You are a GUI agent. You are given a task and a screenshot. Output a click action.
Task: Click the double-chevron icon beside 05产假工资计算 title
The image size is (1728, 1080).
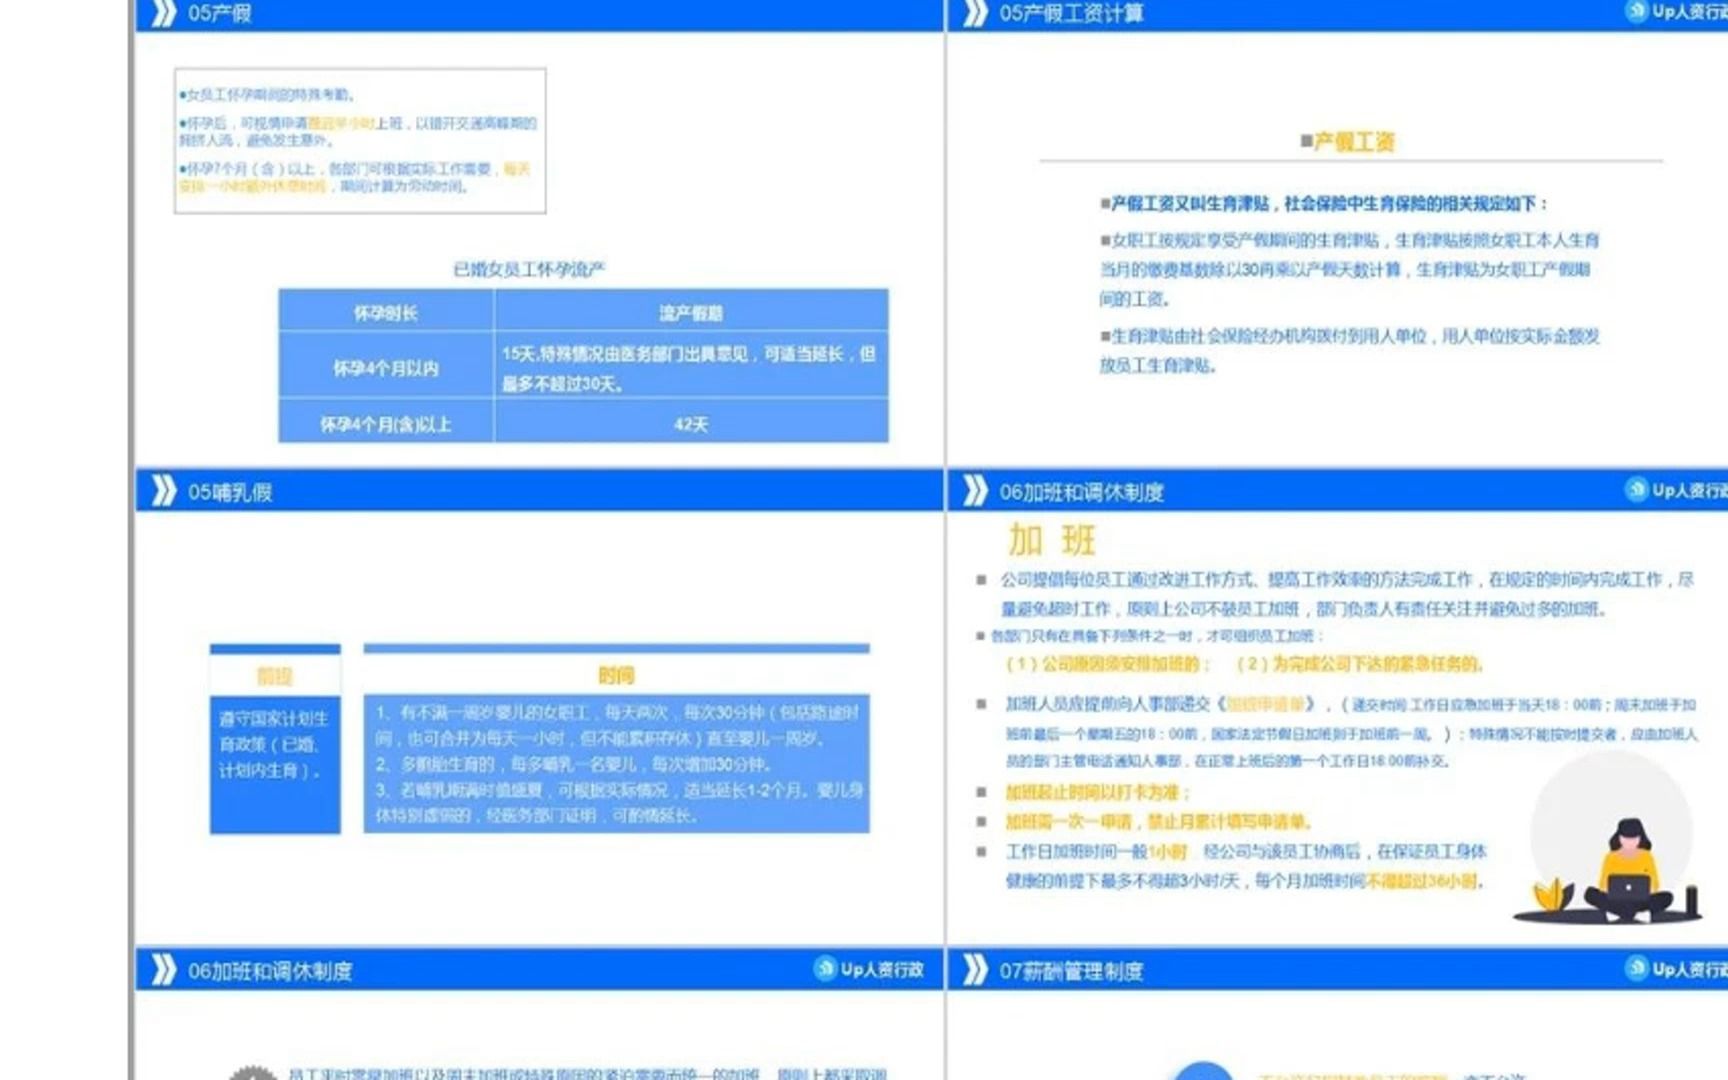coord(975,13)
